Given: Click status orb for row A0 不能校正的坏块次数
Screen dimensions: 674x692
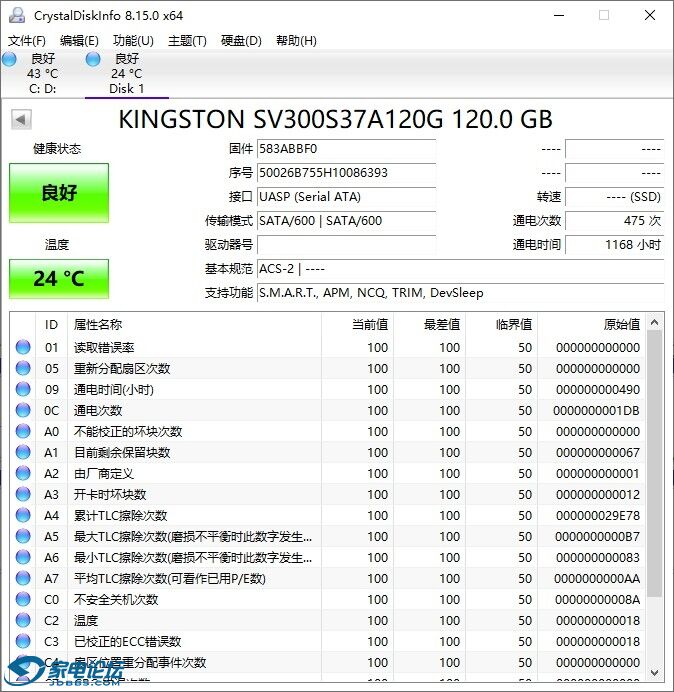Looking at the screenshot, I should (23, 431).
